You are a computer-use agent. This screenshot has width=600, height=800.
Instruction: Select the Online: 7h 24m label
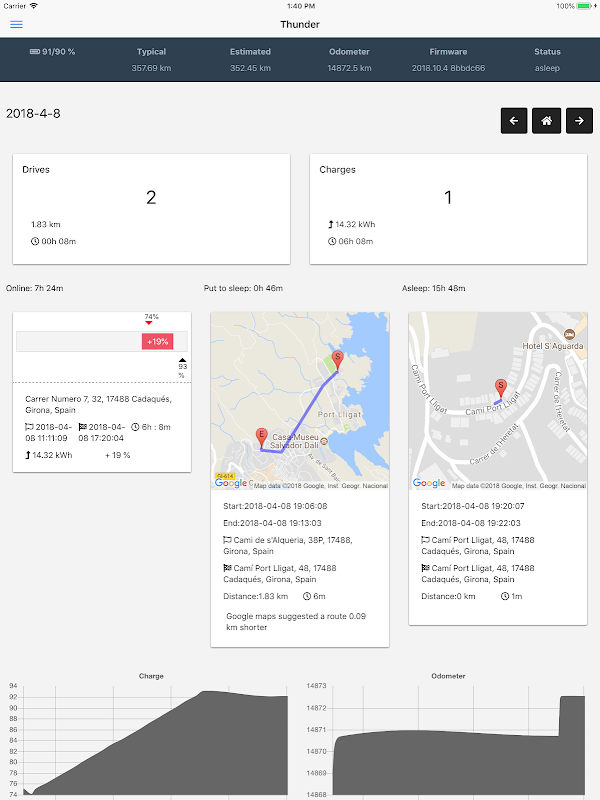[x=35, y=288]
